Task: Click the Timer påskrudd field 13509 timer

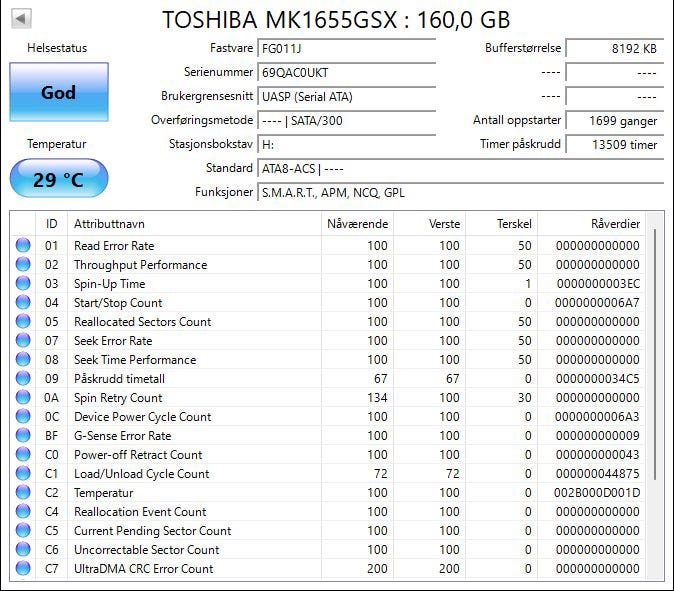Action: (615, 144)
